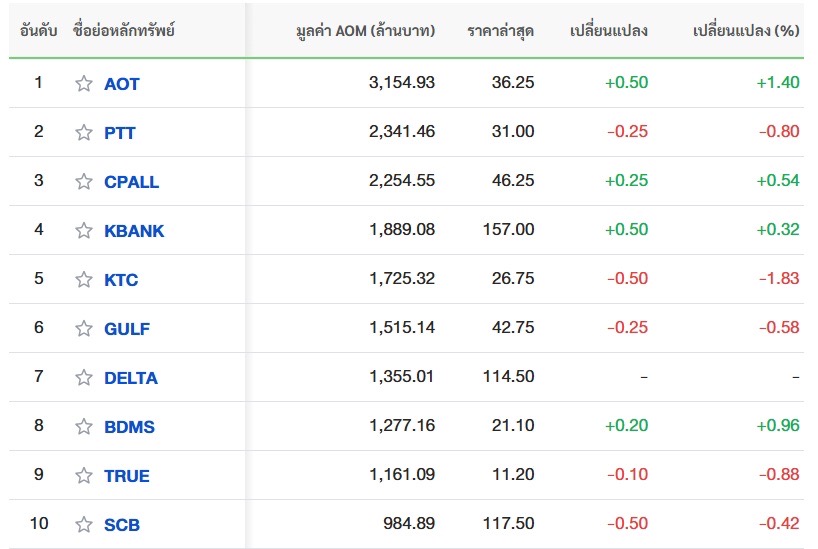
Task: Open the AOT stock symbol link
Action: [122, 84]
